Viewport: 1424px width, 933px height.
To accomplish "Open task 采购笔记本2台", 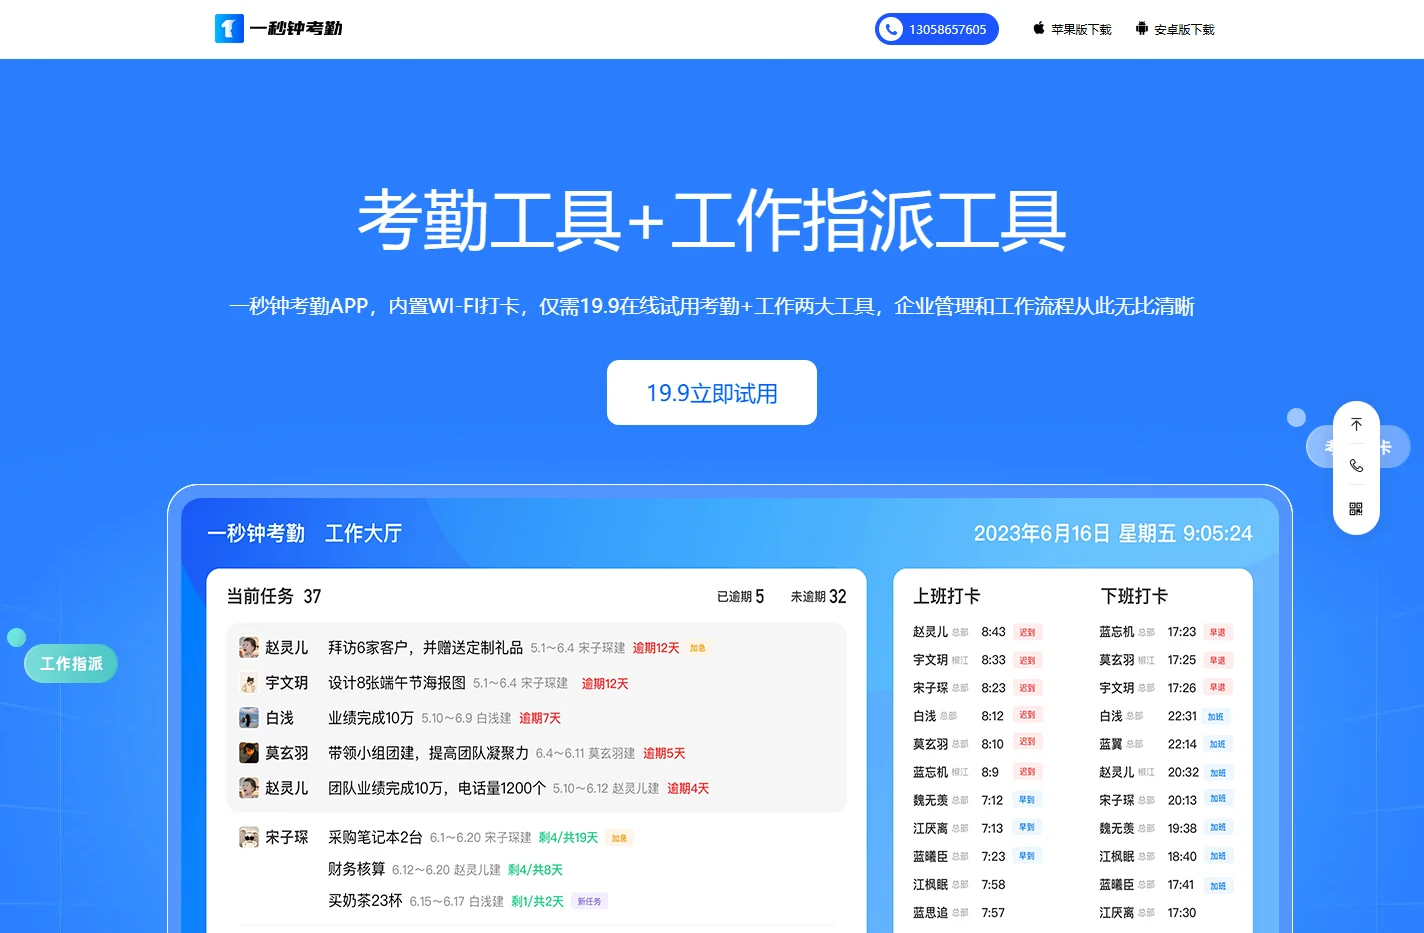I will [375, 837].
